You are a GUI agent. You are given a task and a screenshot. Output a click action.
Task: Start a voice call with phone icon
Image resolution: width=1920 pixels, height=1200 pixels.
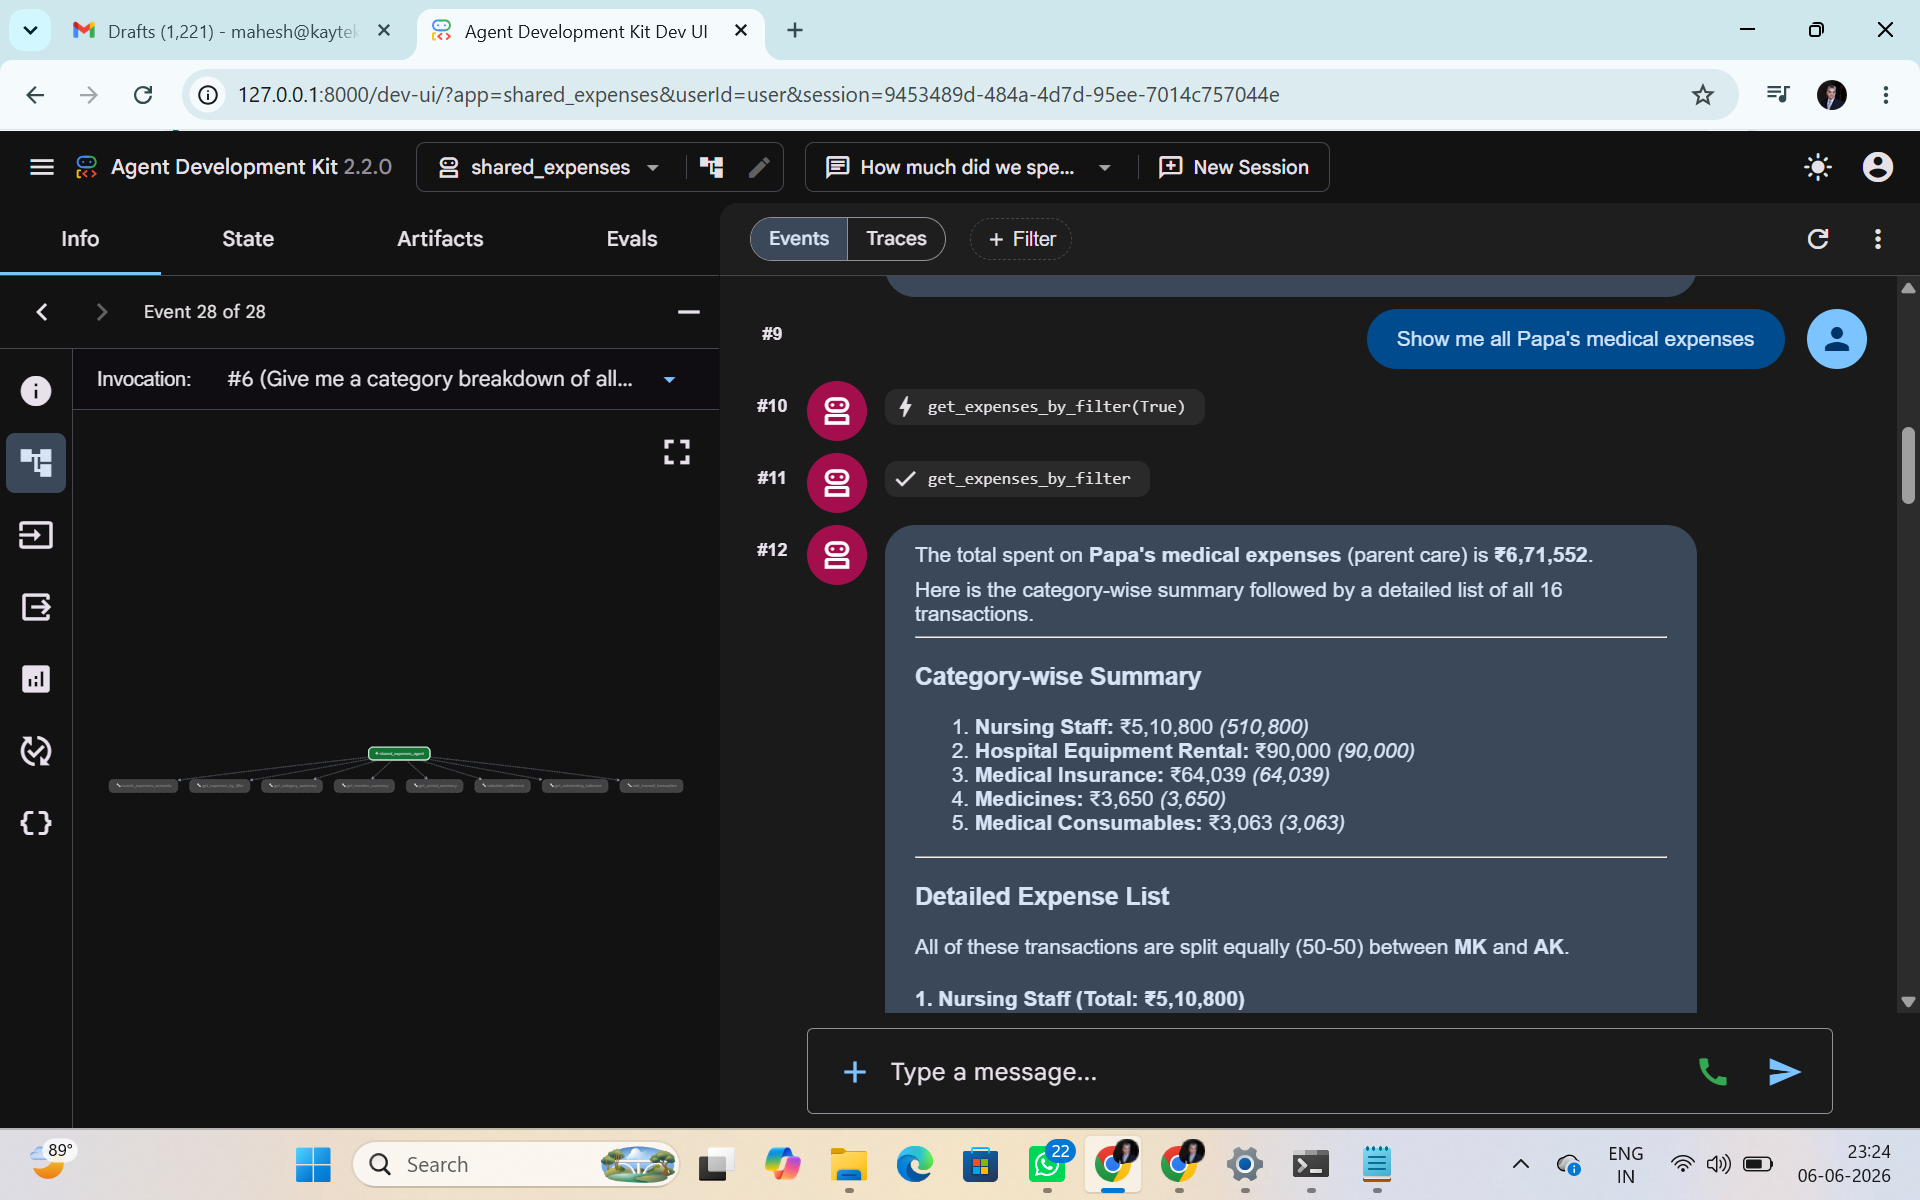(x=1712, y=1072)
